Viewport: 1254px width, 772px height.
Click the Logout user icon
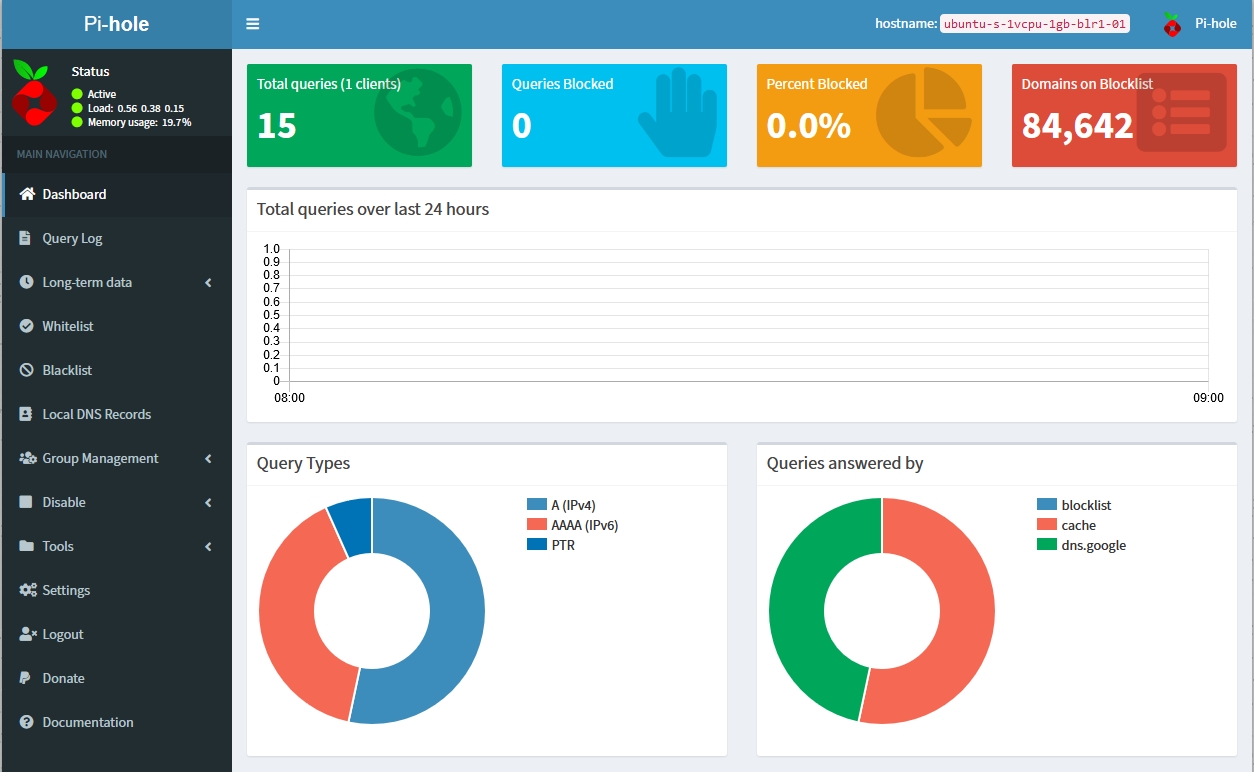28,634
